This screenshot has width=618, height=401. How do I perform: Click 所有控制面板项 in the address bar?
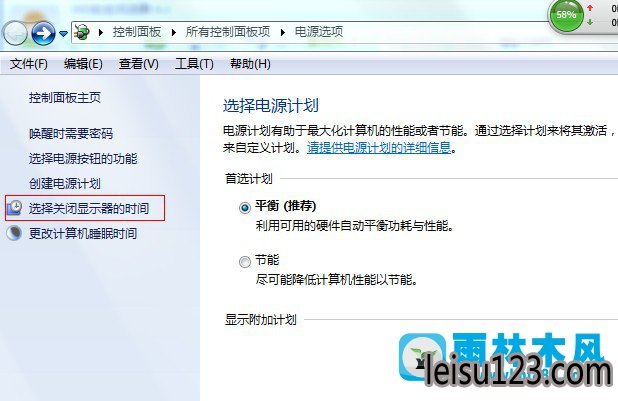pyautogui.click(x=228, y=32)
